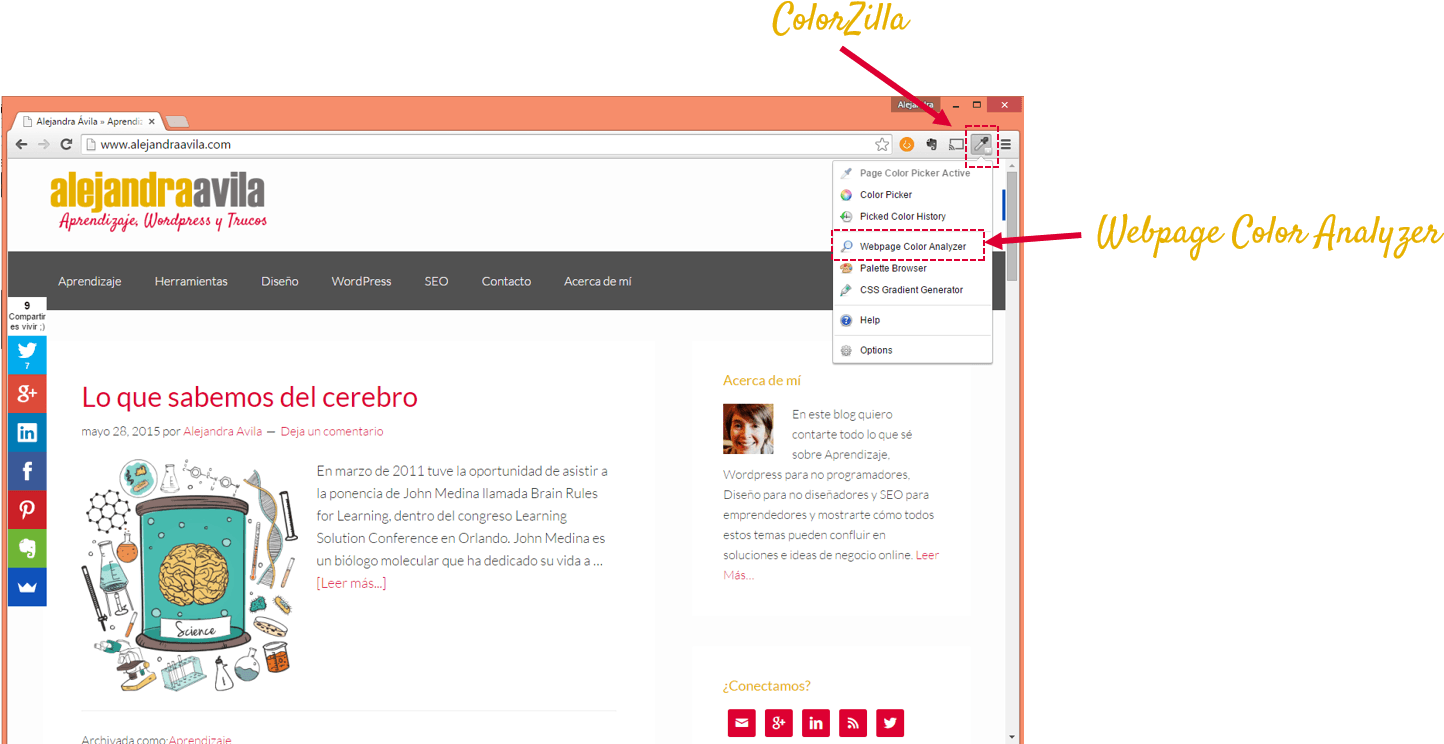This screenshot has width=1444, height=744.
Task: Open Help from the ColorZilla menu
Action: 912,320
